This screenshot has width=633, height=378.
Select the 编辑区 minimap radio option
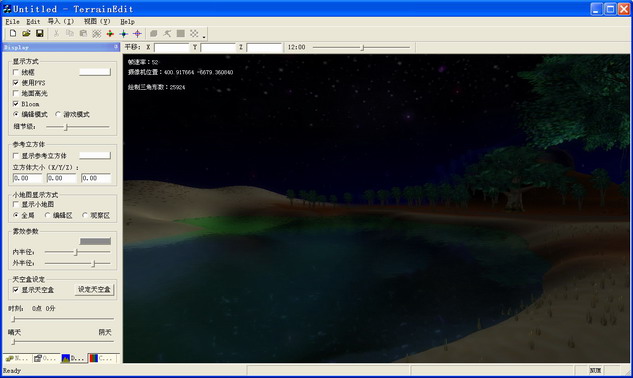pos(48,215)
